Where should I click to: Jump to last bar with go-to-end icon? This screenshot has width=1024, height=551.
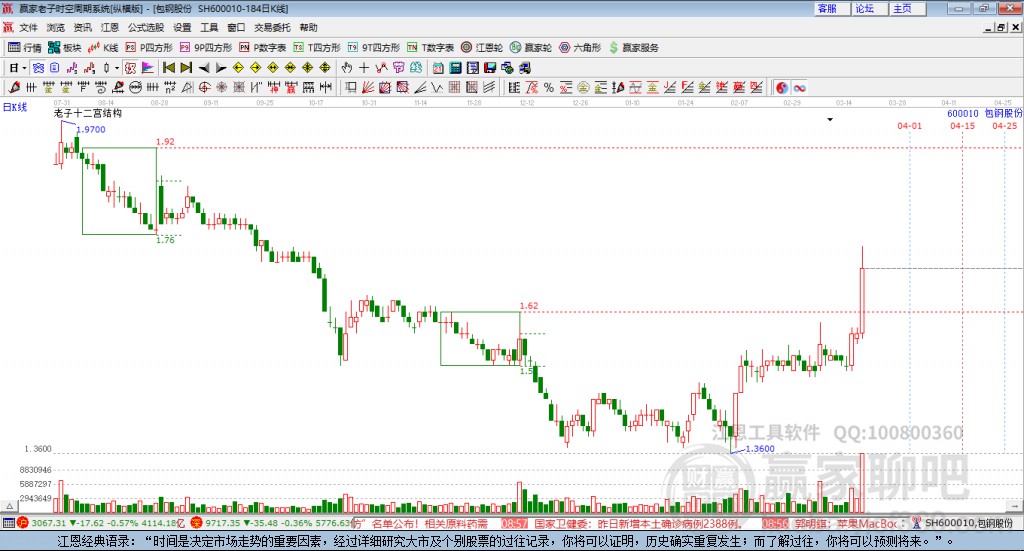tap(186, 68)
